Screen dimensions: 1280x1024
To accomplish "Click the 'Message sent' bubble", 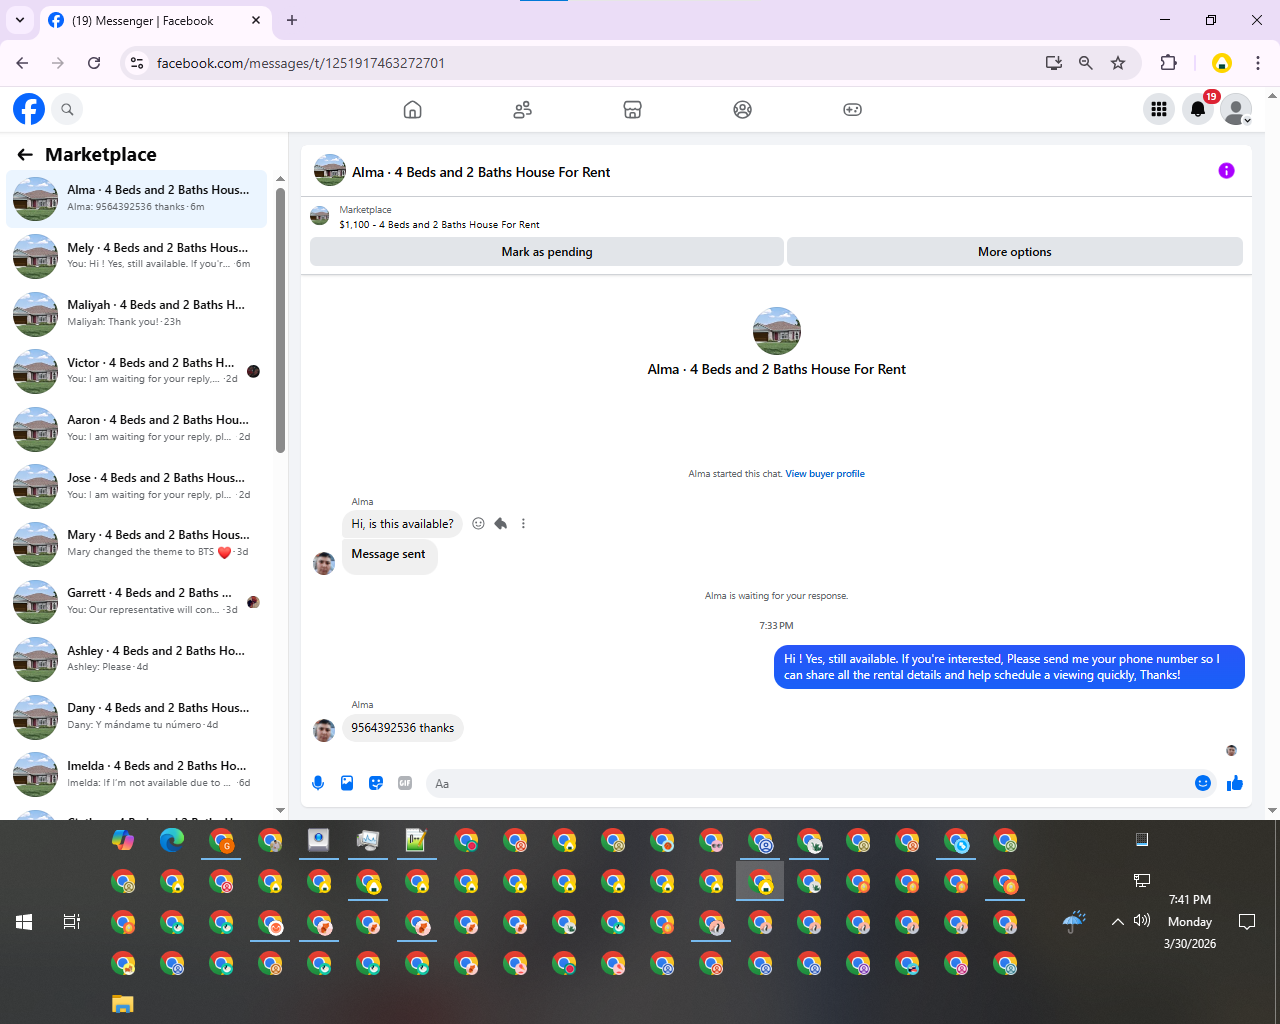I will (x=389, y=555).
